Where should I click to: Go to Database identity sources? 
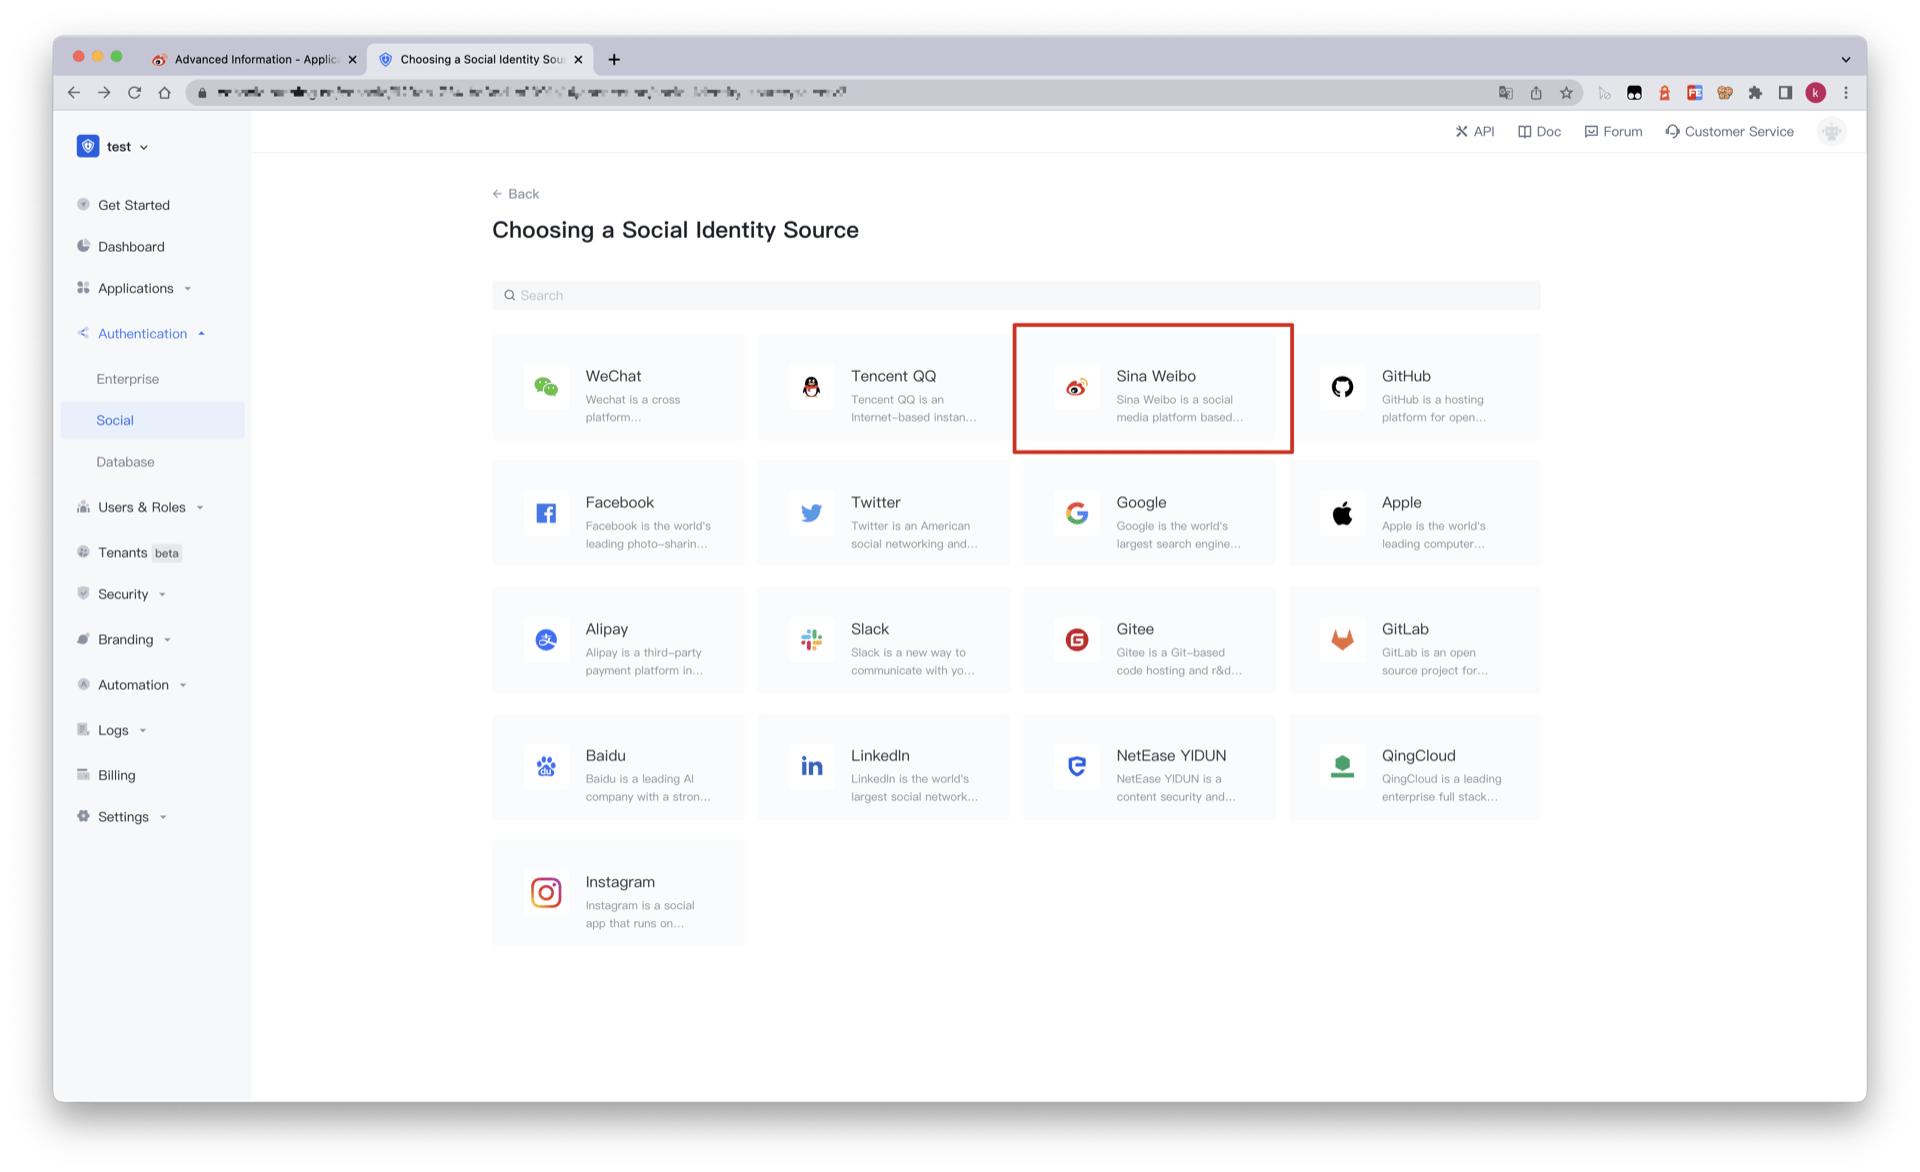pos(125,463)
